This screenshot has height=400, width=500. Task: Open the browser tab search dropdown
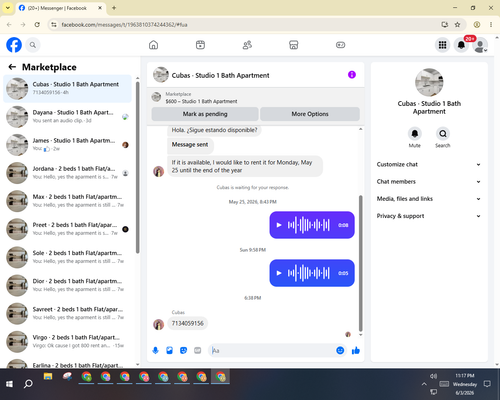click(7, 8)
